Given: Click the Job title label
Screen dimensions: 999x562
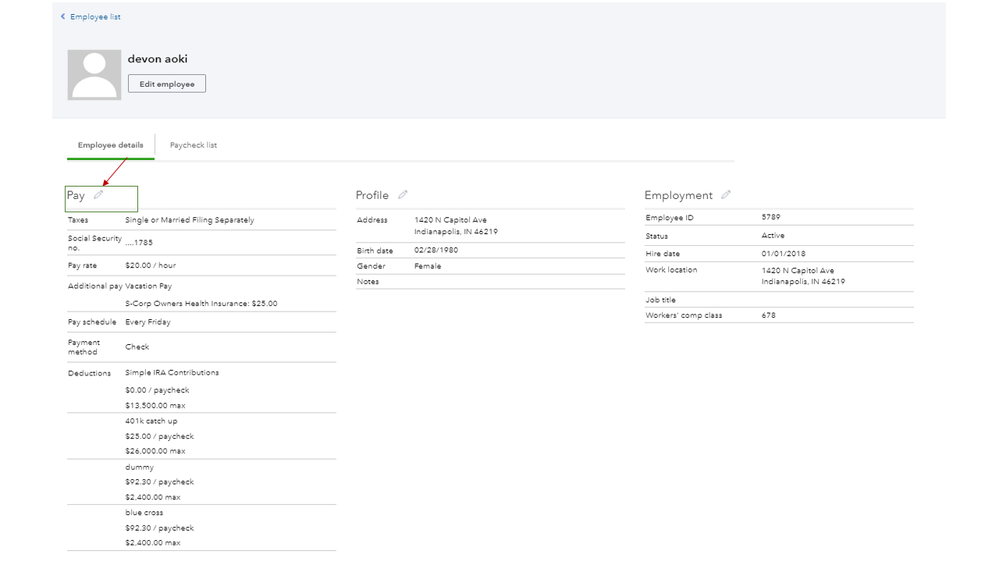Looking at the screenshot, I should pos(661,300).
